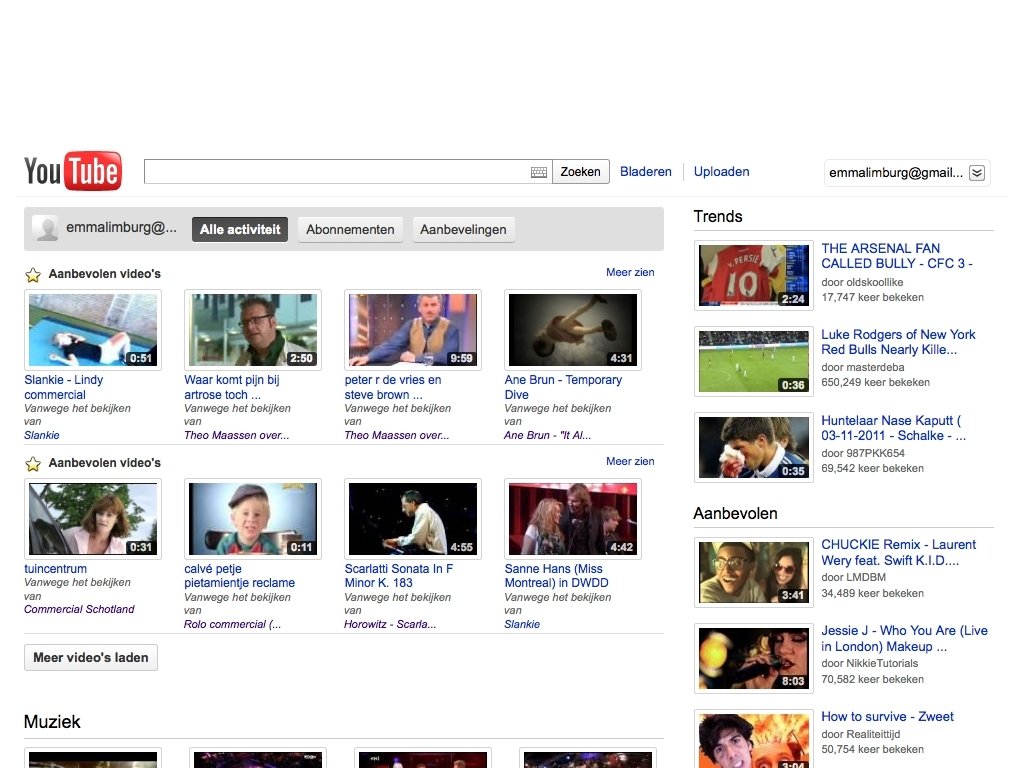Open the Huntelaar Nase Kaputt thumbnail
The image size is (1024, 768).
click(754, 447)
